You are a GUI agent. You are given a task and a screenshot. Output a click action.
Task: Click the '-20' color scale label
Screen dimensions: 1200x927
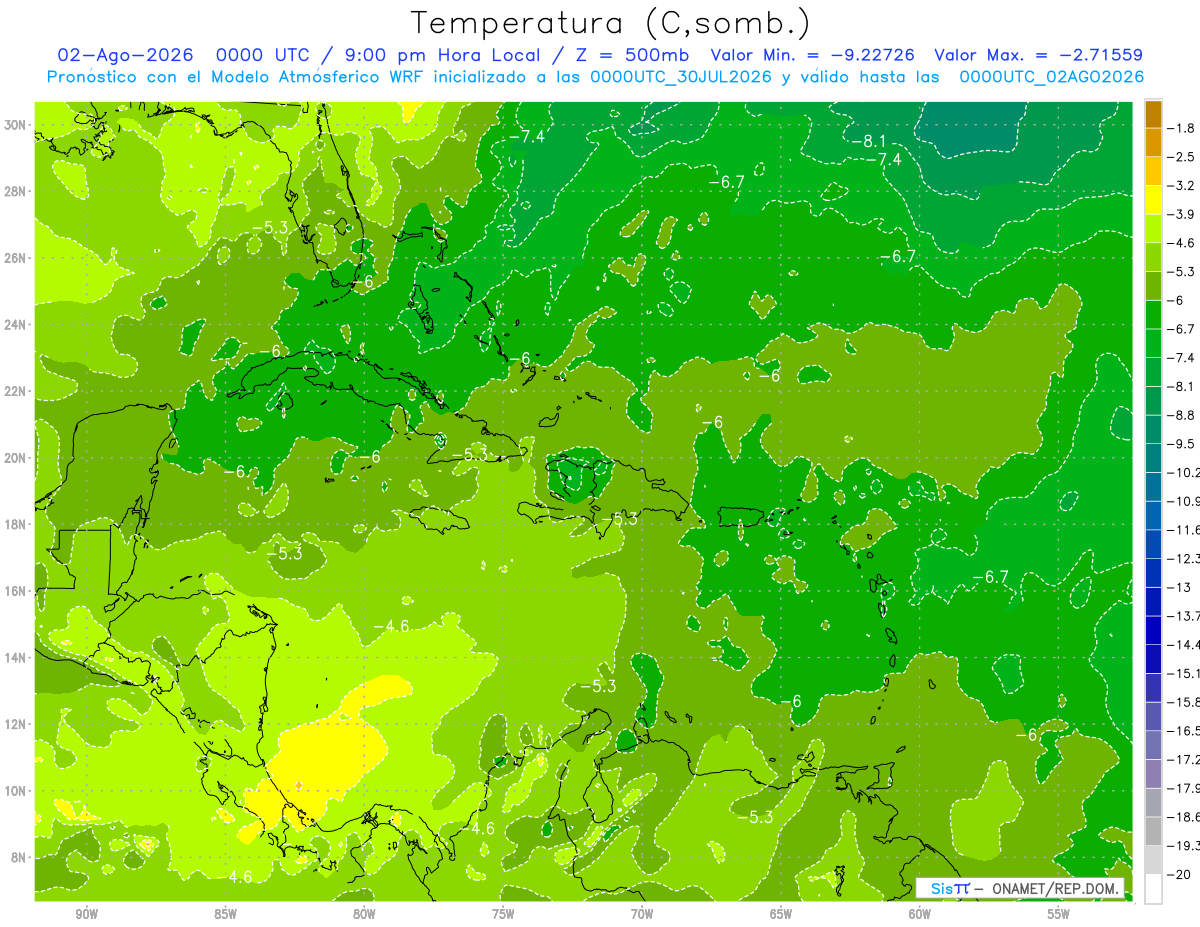click(1179, 874)
